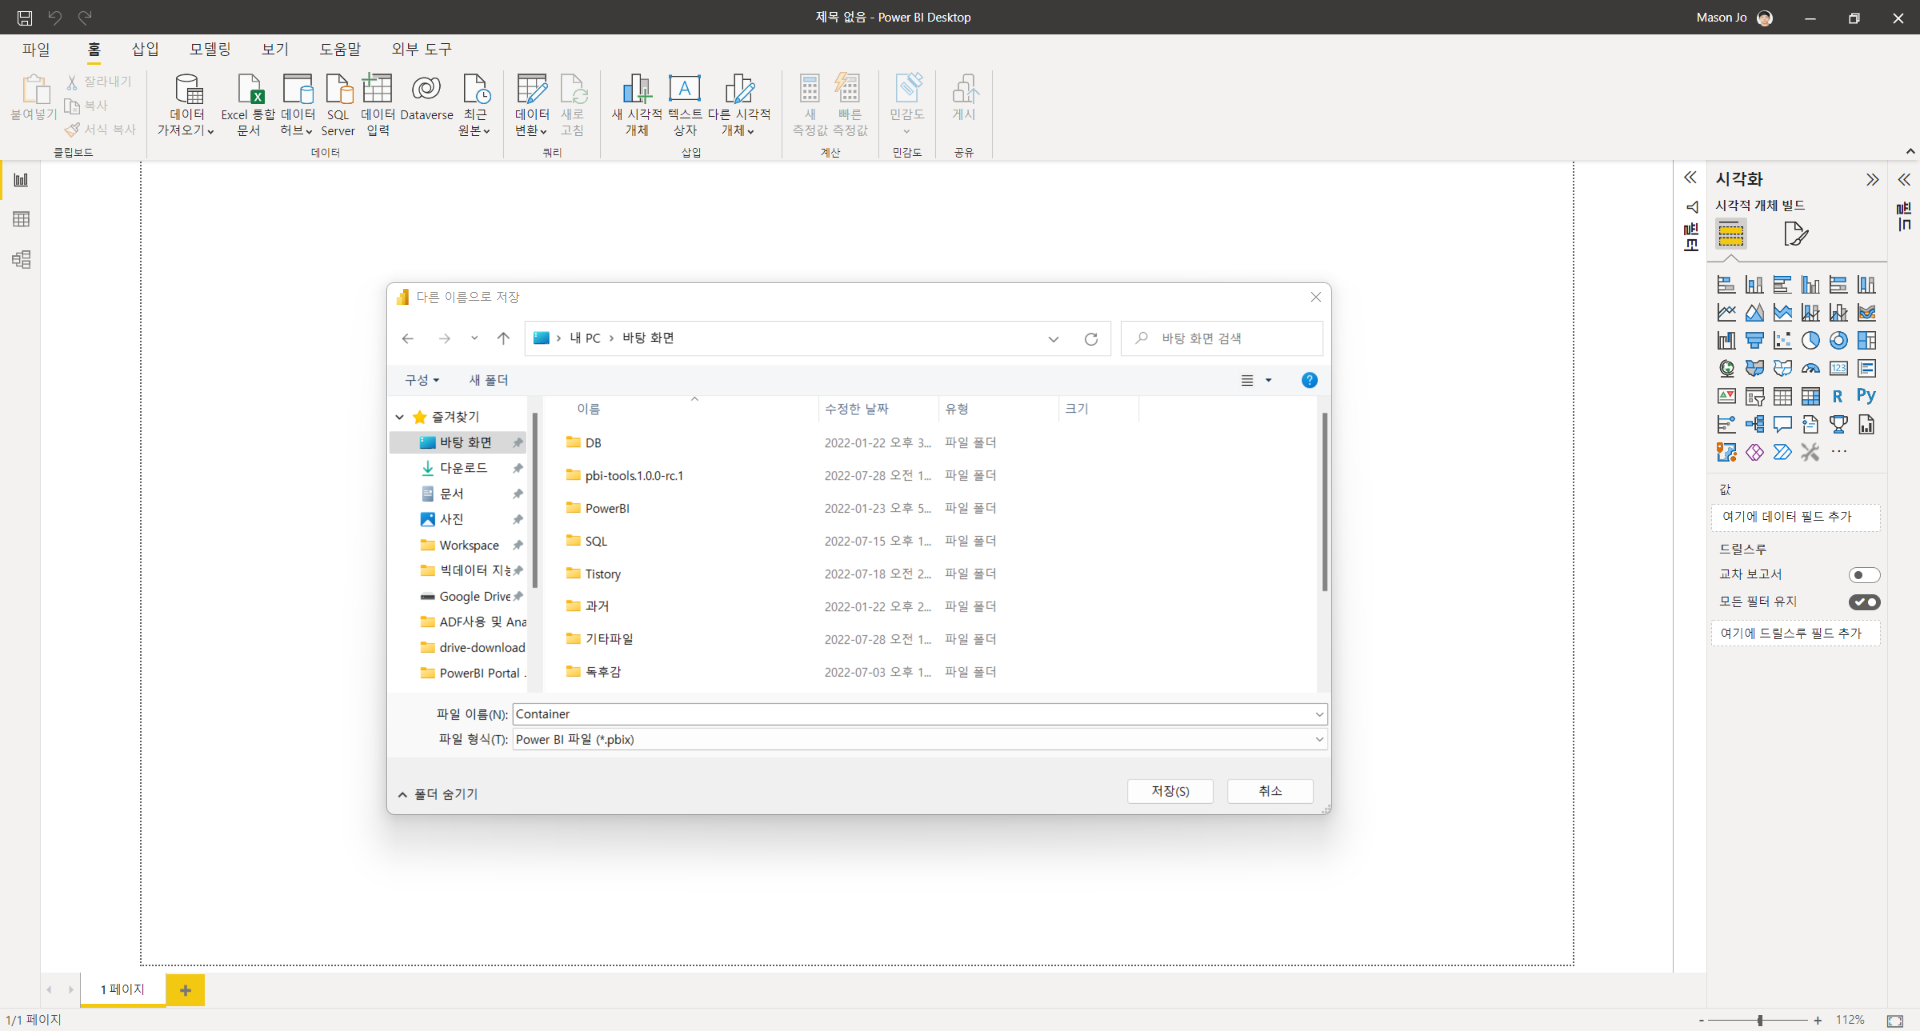
Task: Select the card visual showing 123
Action: pyautogui.click(x=1838, y=369)
